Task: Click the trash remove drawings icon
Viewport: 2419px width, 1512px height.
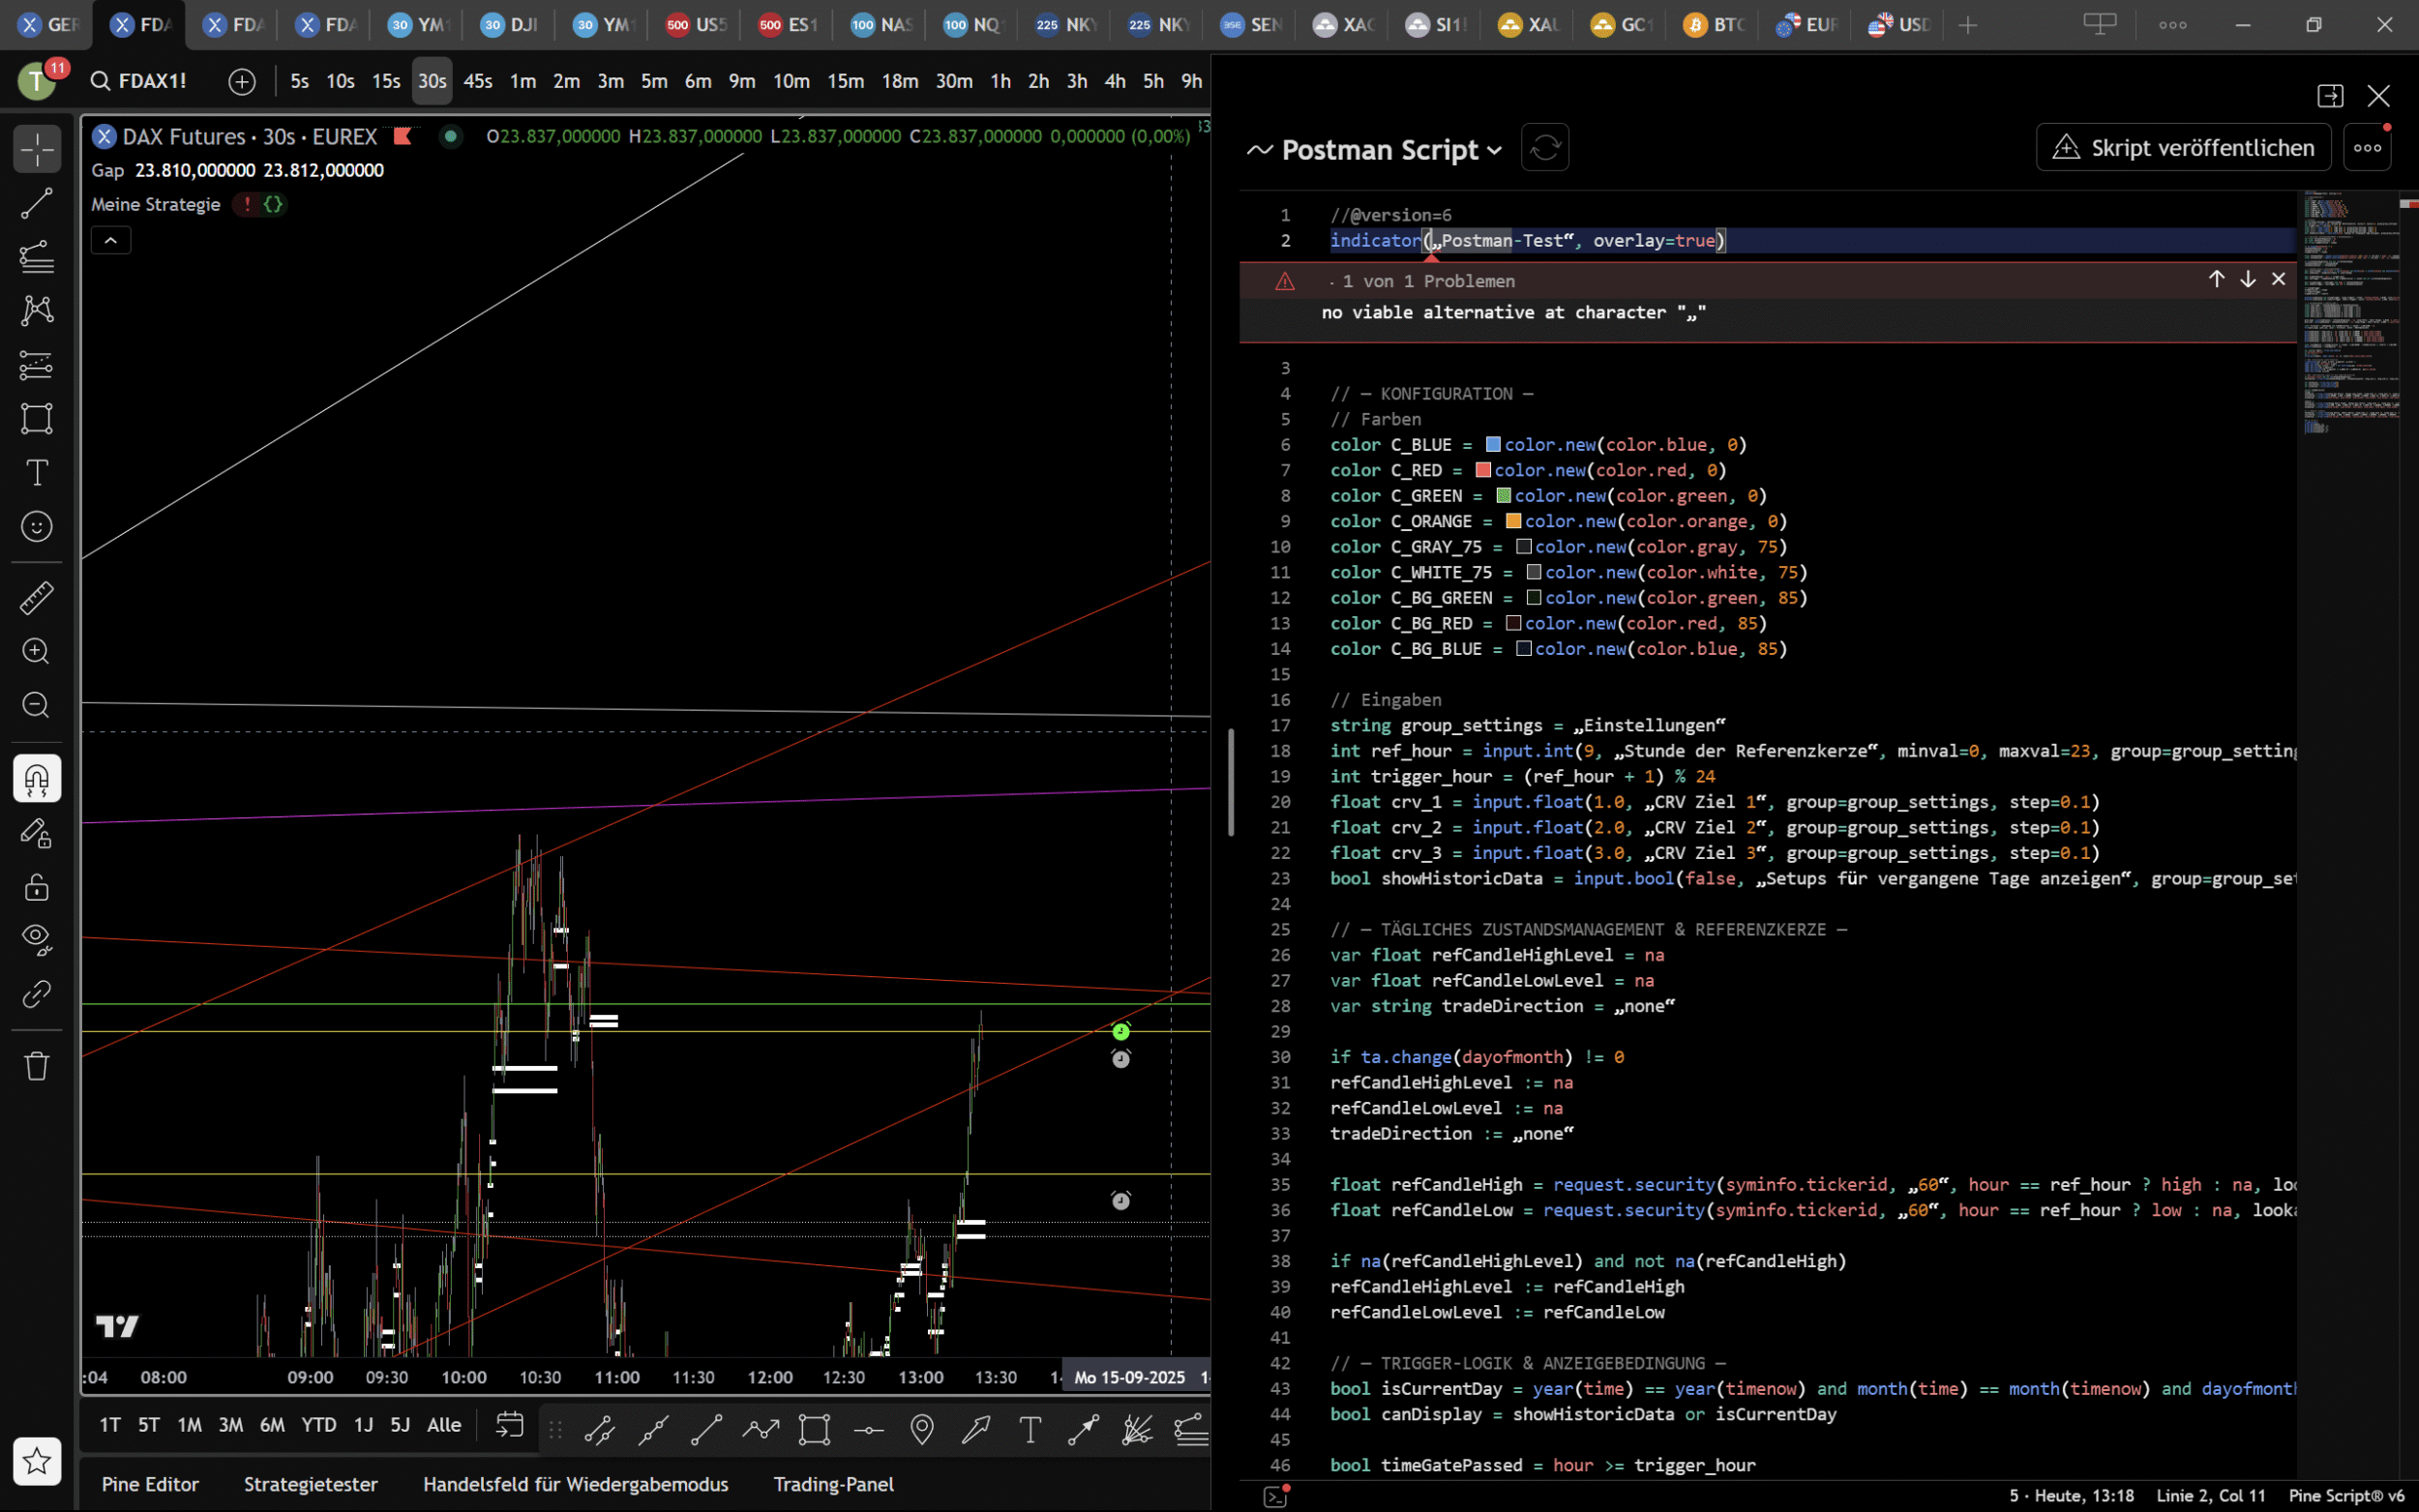Action: click(x=37, y=1066)
